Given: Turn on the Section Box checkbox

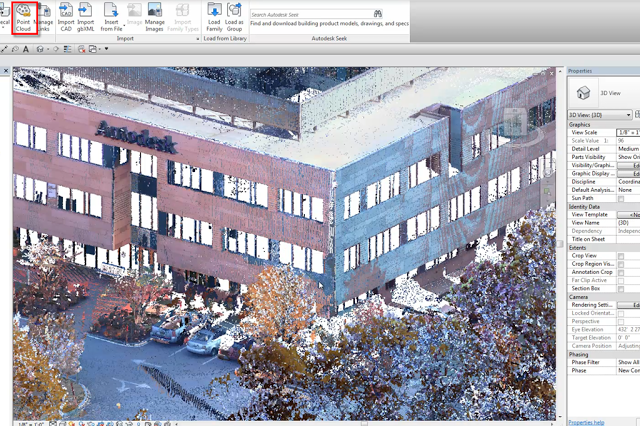Looking at the screenshot, I should (621, 289).
